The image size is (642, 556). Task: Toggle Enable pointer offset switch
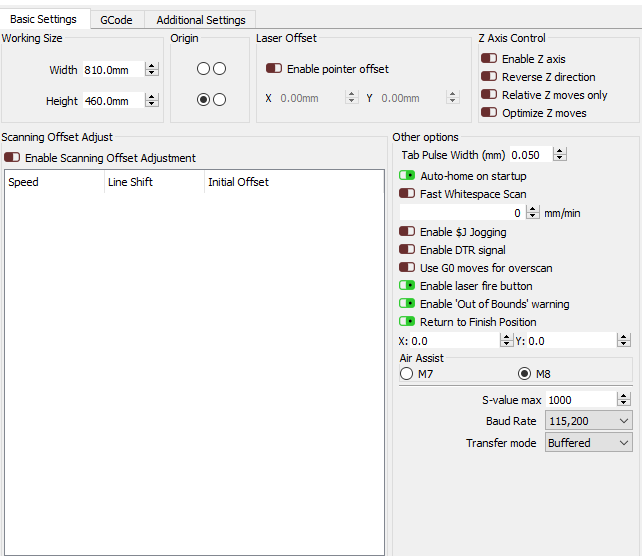pos(274,68)
